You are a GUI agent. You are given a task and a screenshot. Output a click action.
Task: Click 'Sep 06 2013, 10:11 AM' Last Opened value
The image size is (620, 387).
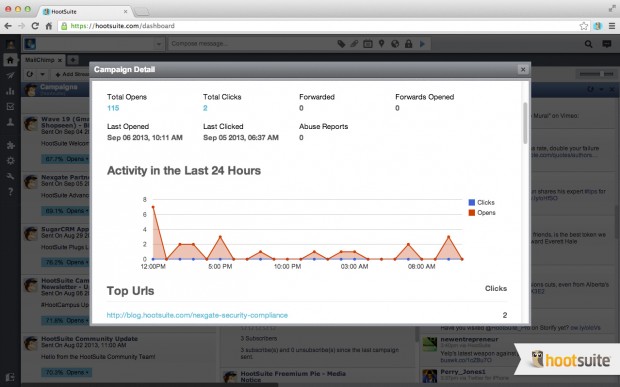coord(145,138)
